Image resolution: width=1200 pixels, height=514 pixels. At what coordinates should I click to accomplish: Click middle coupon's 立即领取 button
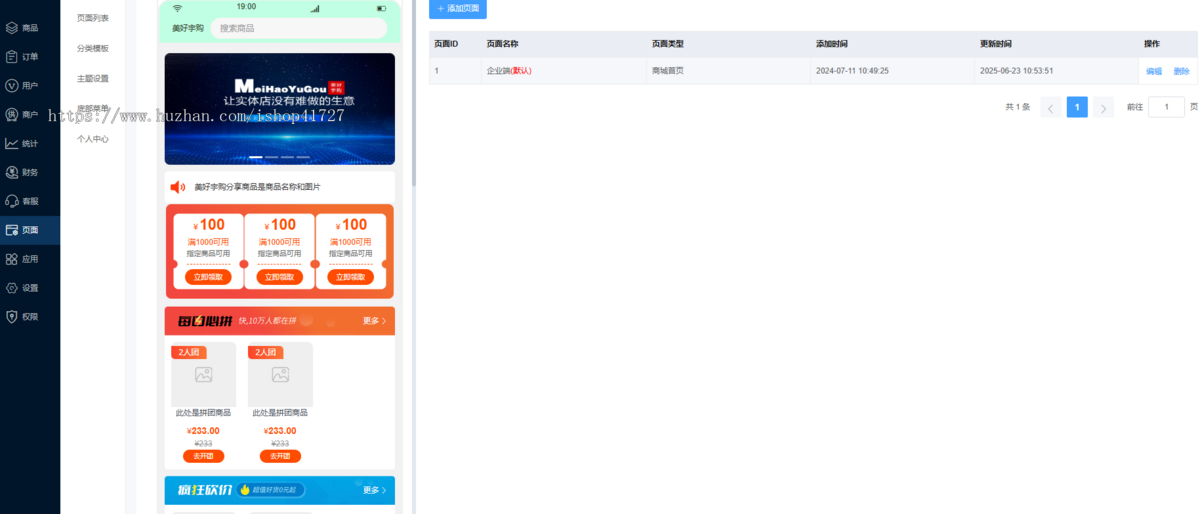click(280, 277)
